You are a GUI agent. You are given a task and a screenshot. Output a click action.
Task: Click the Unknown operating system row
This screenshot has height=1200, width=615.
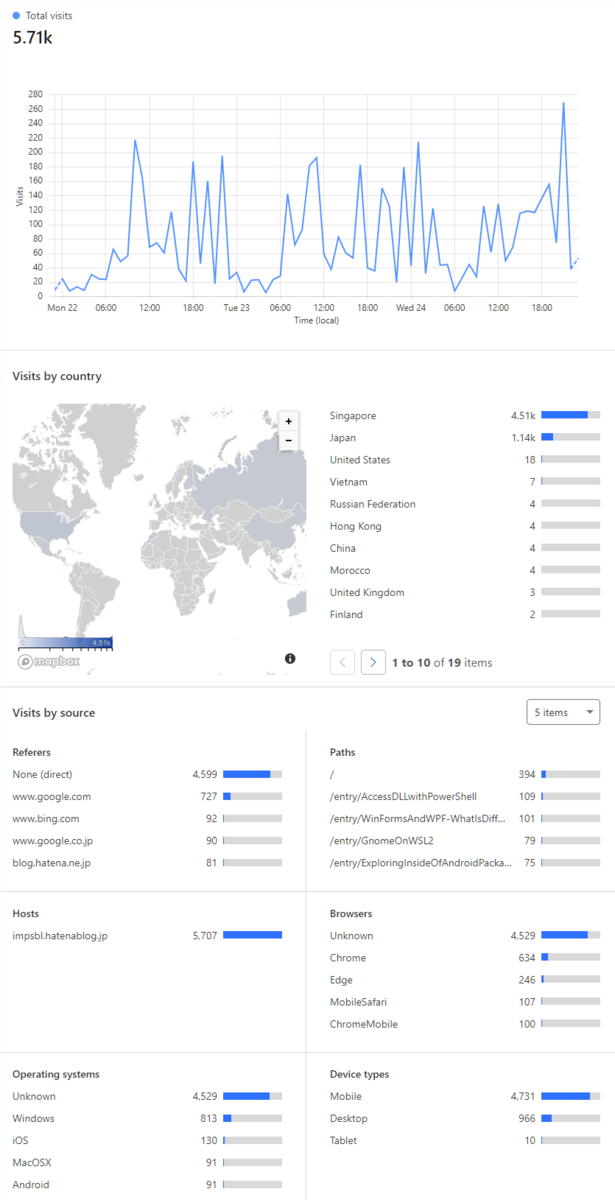coord(147,1096)
